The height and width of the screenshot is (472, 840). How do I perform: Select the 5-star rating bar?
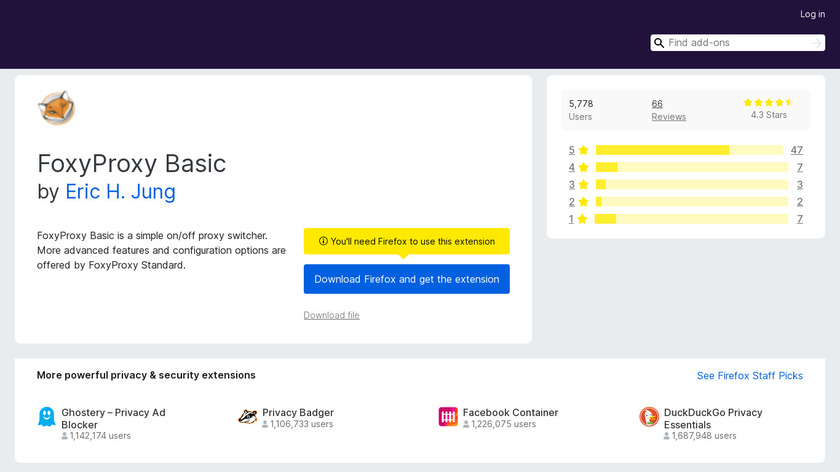(691, 150)
